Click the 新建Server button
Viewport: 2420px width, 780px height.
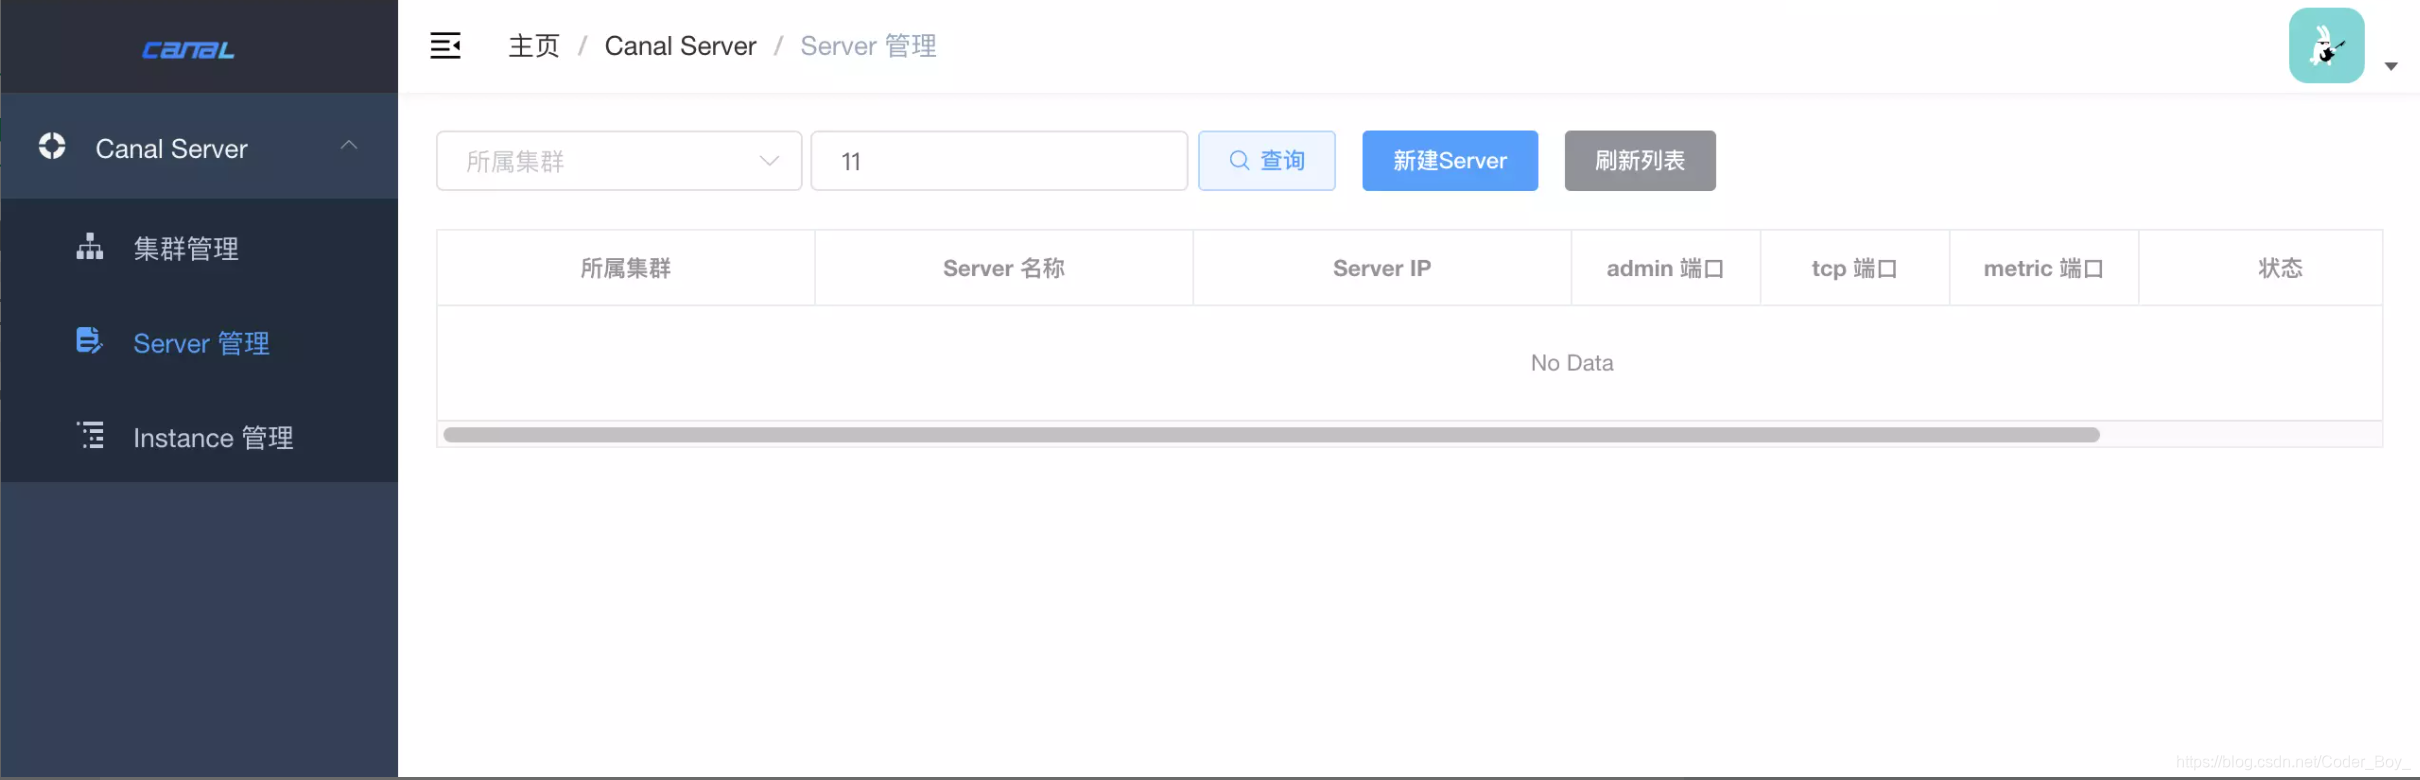[x=1450, y=161]
